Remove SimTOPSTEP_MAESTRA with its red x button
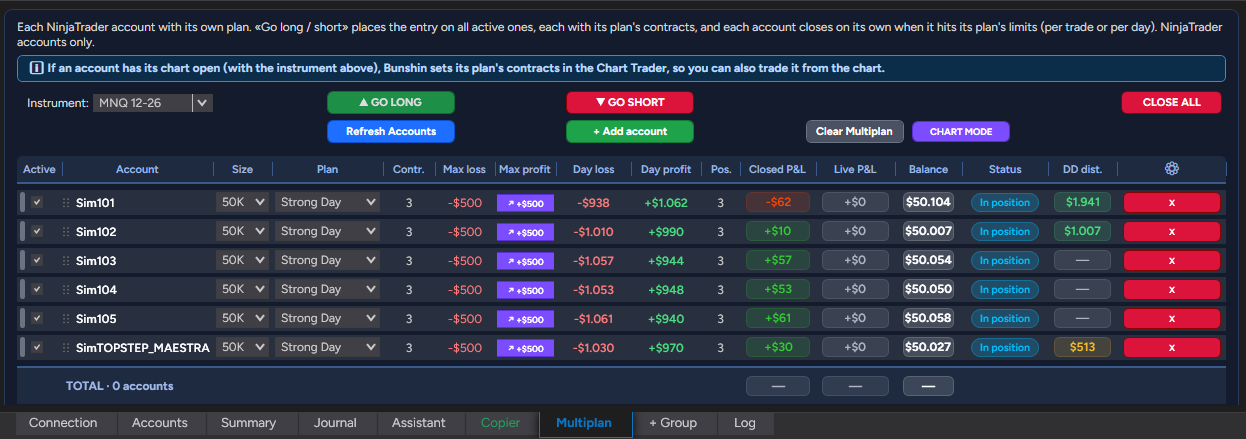 click(1172, 347)
